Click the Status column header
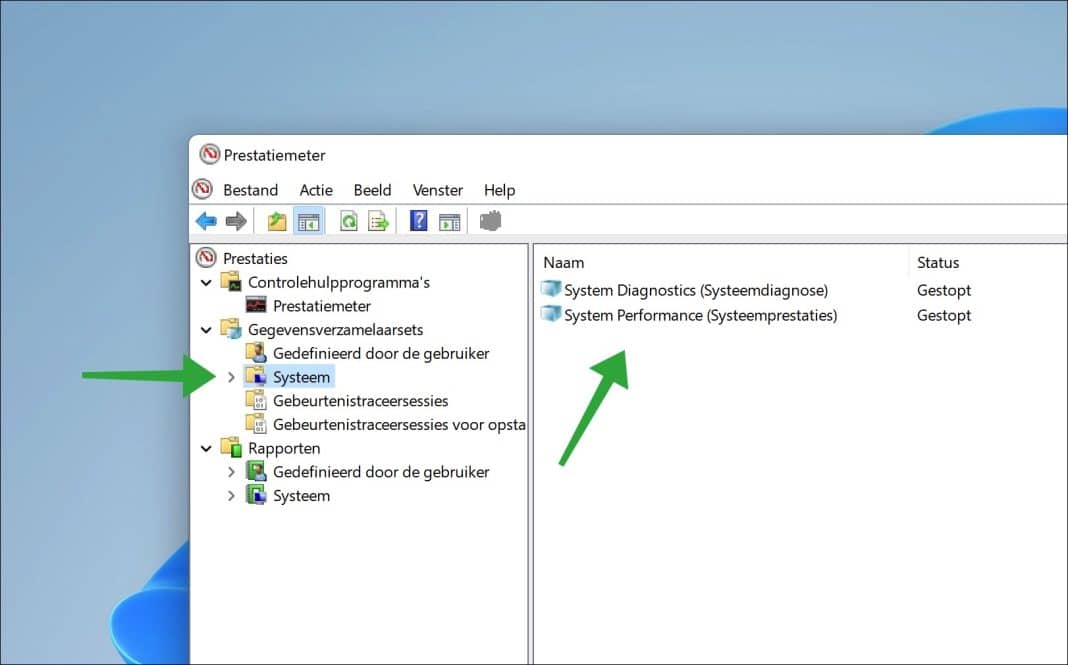Image resolution: width=1068 pixels, height=665 pixels. pos(938,262)
